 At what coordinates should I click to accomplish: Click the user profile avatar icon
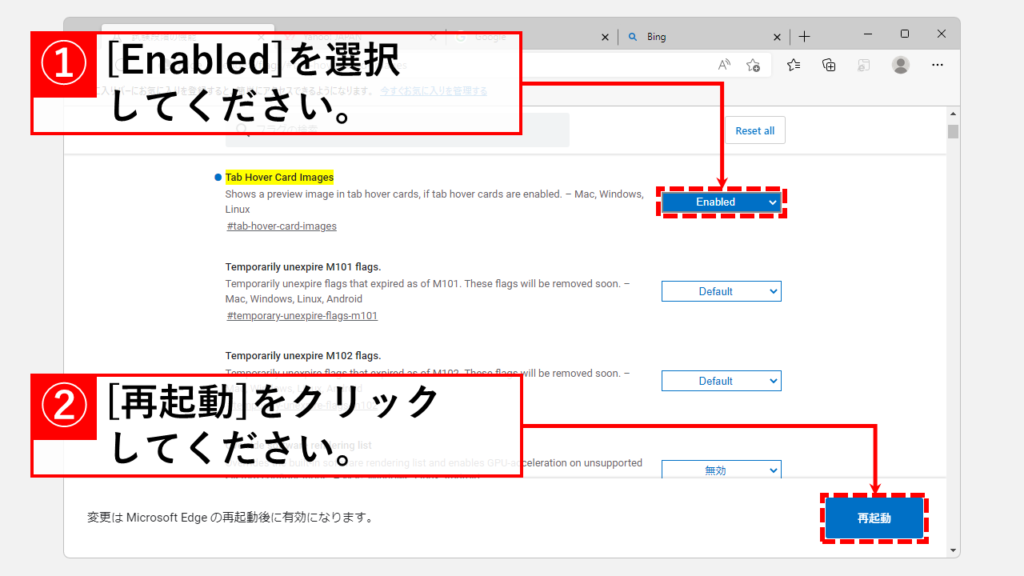click(901, 65)
